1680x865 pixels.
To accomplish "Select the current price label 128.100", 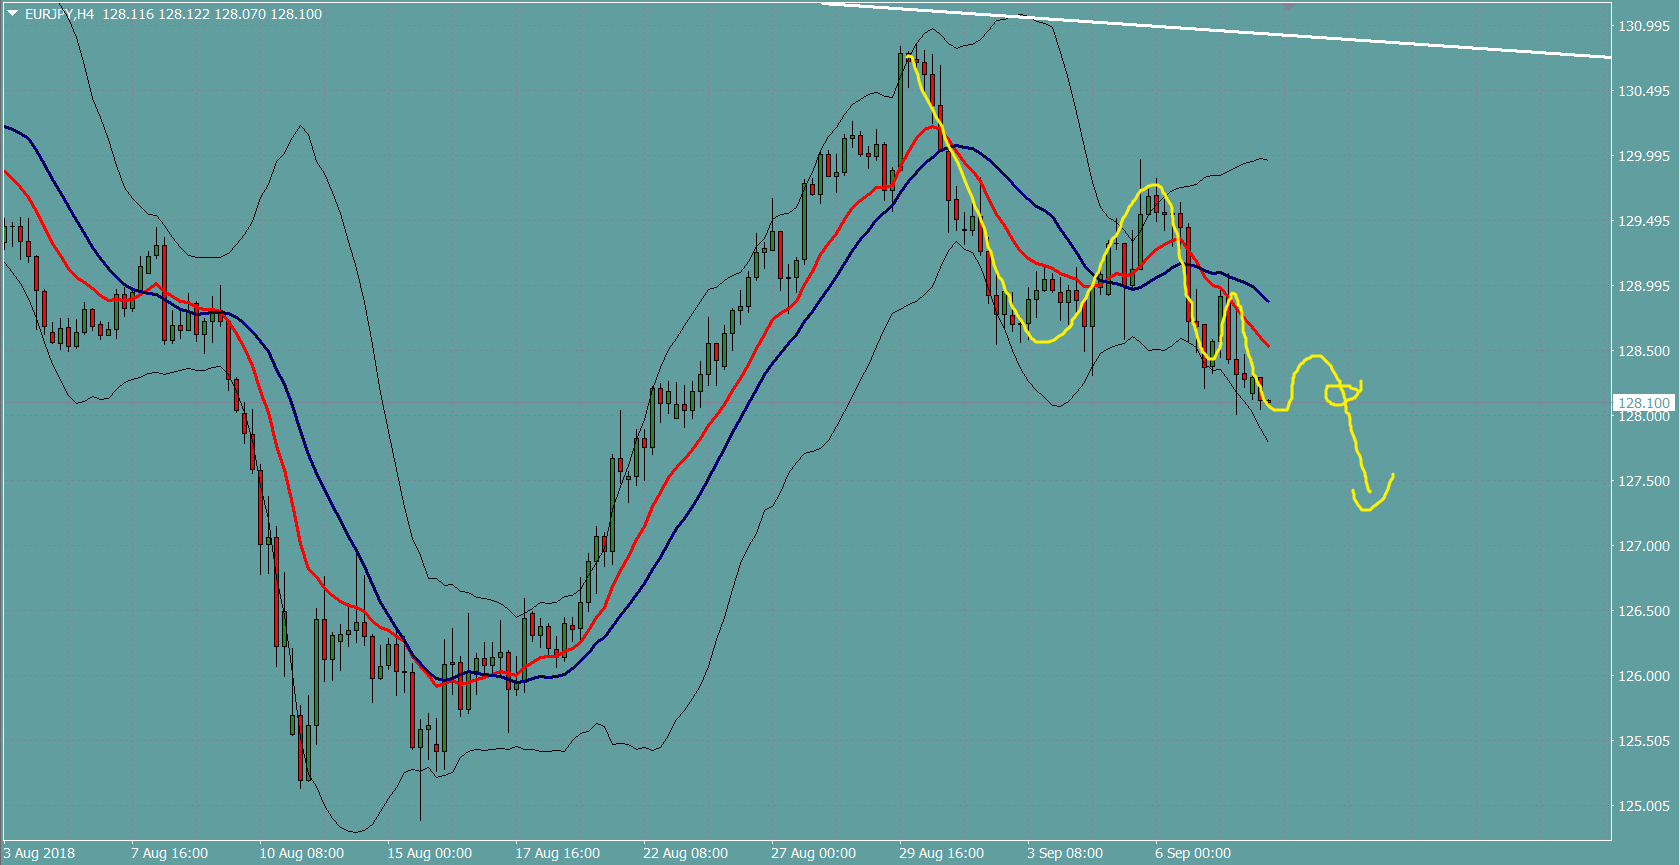I will click(x=1643, y=403).
